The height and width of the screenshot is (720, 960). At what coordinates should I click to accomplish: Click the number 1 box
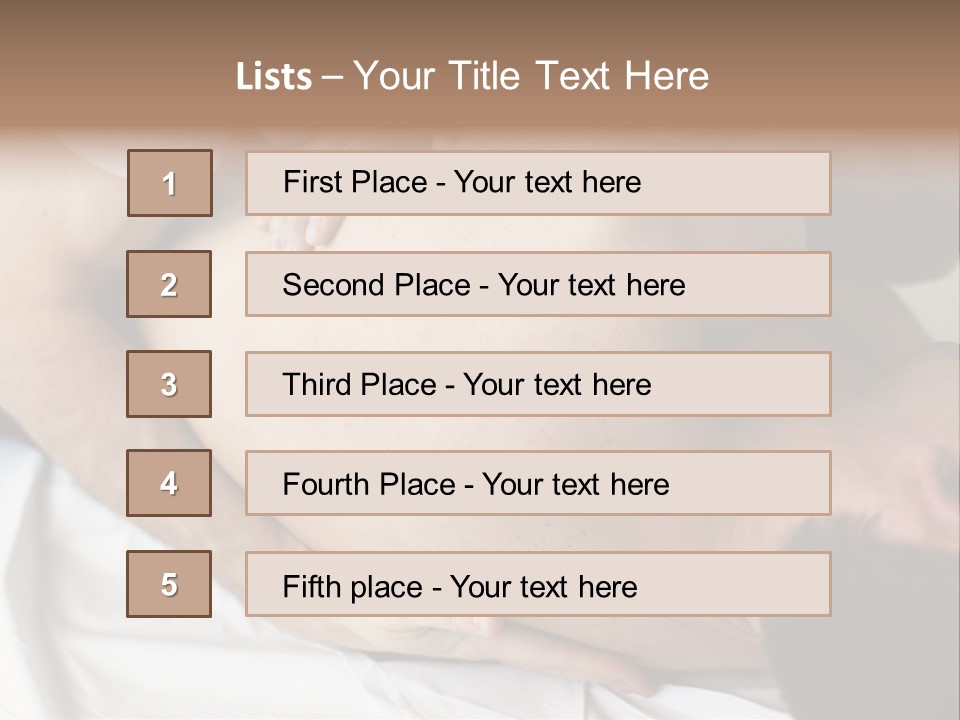tap(170, 183)
